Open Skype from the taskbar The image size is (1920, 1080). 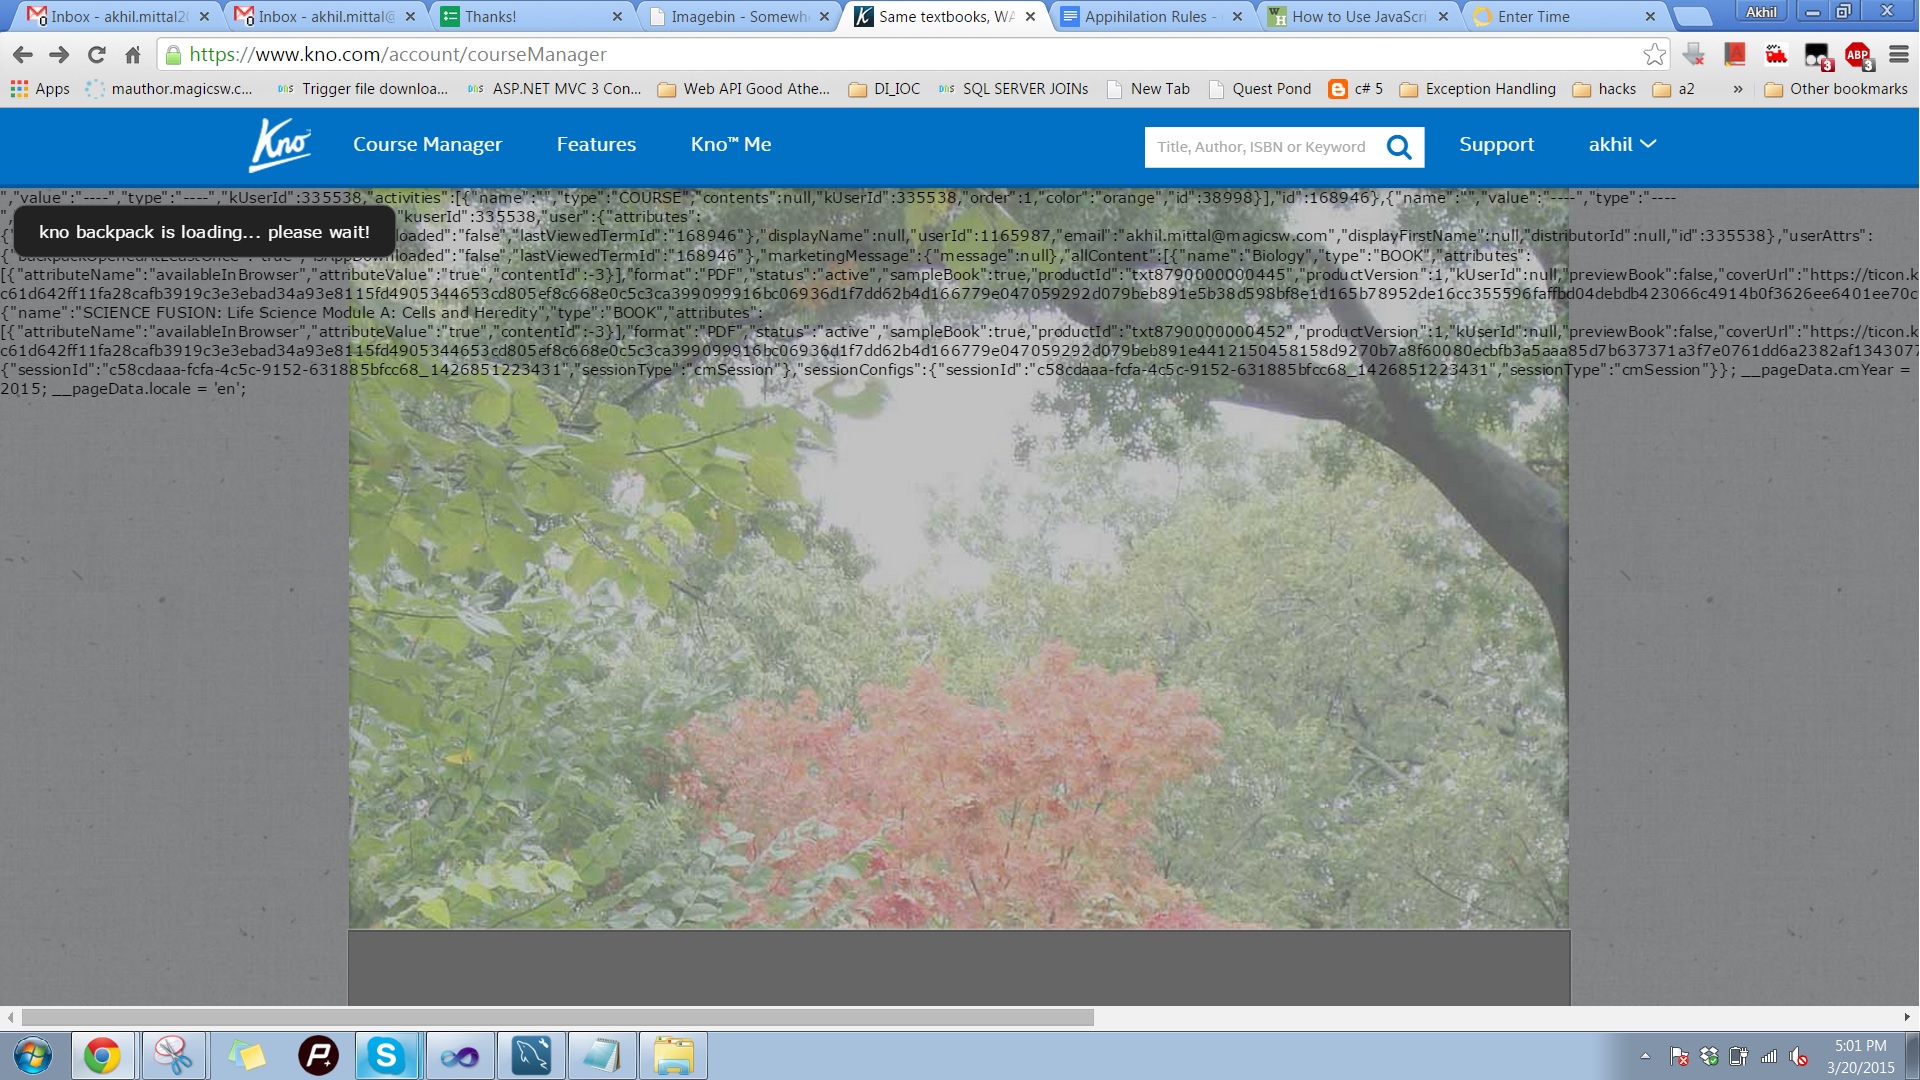coord(386,1056)
